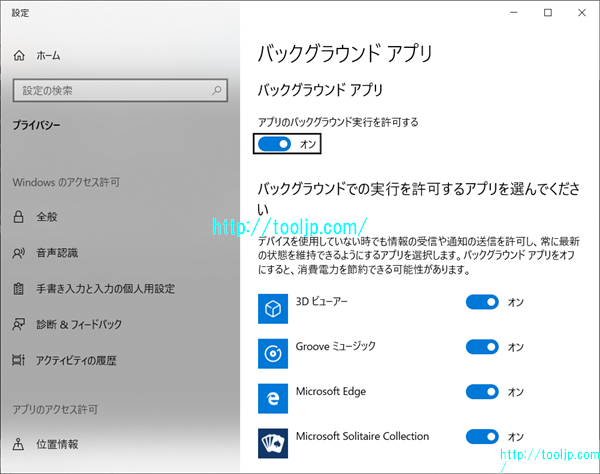Click the search magnifier icon
The width and height of the screenshot is (600, 474).
217,90
